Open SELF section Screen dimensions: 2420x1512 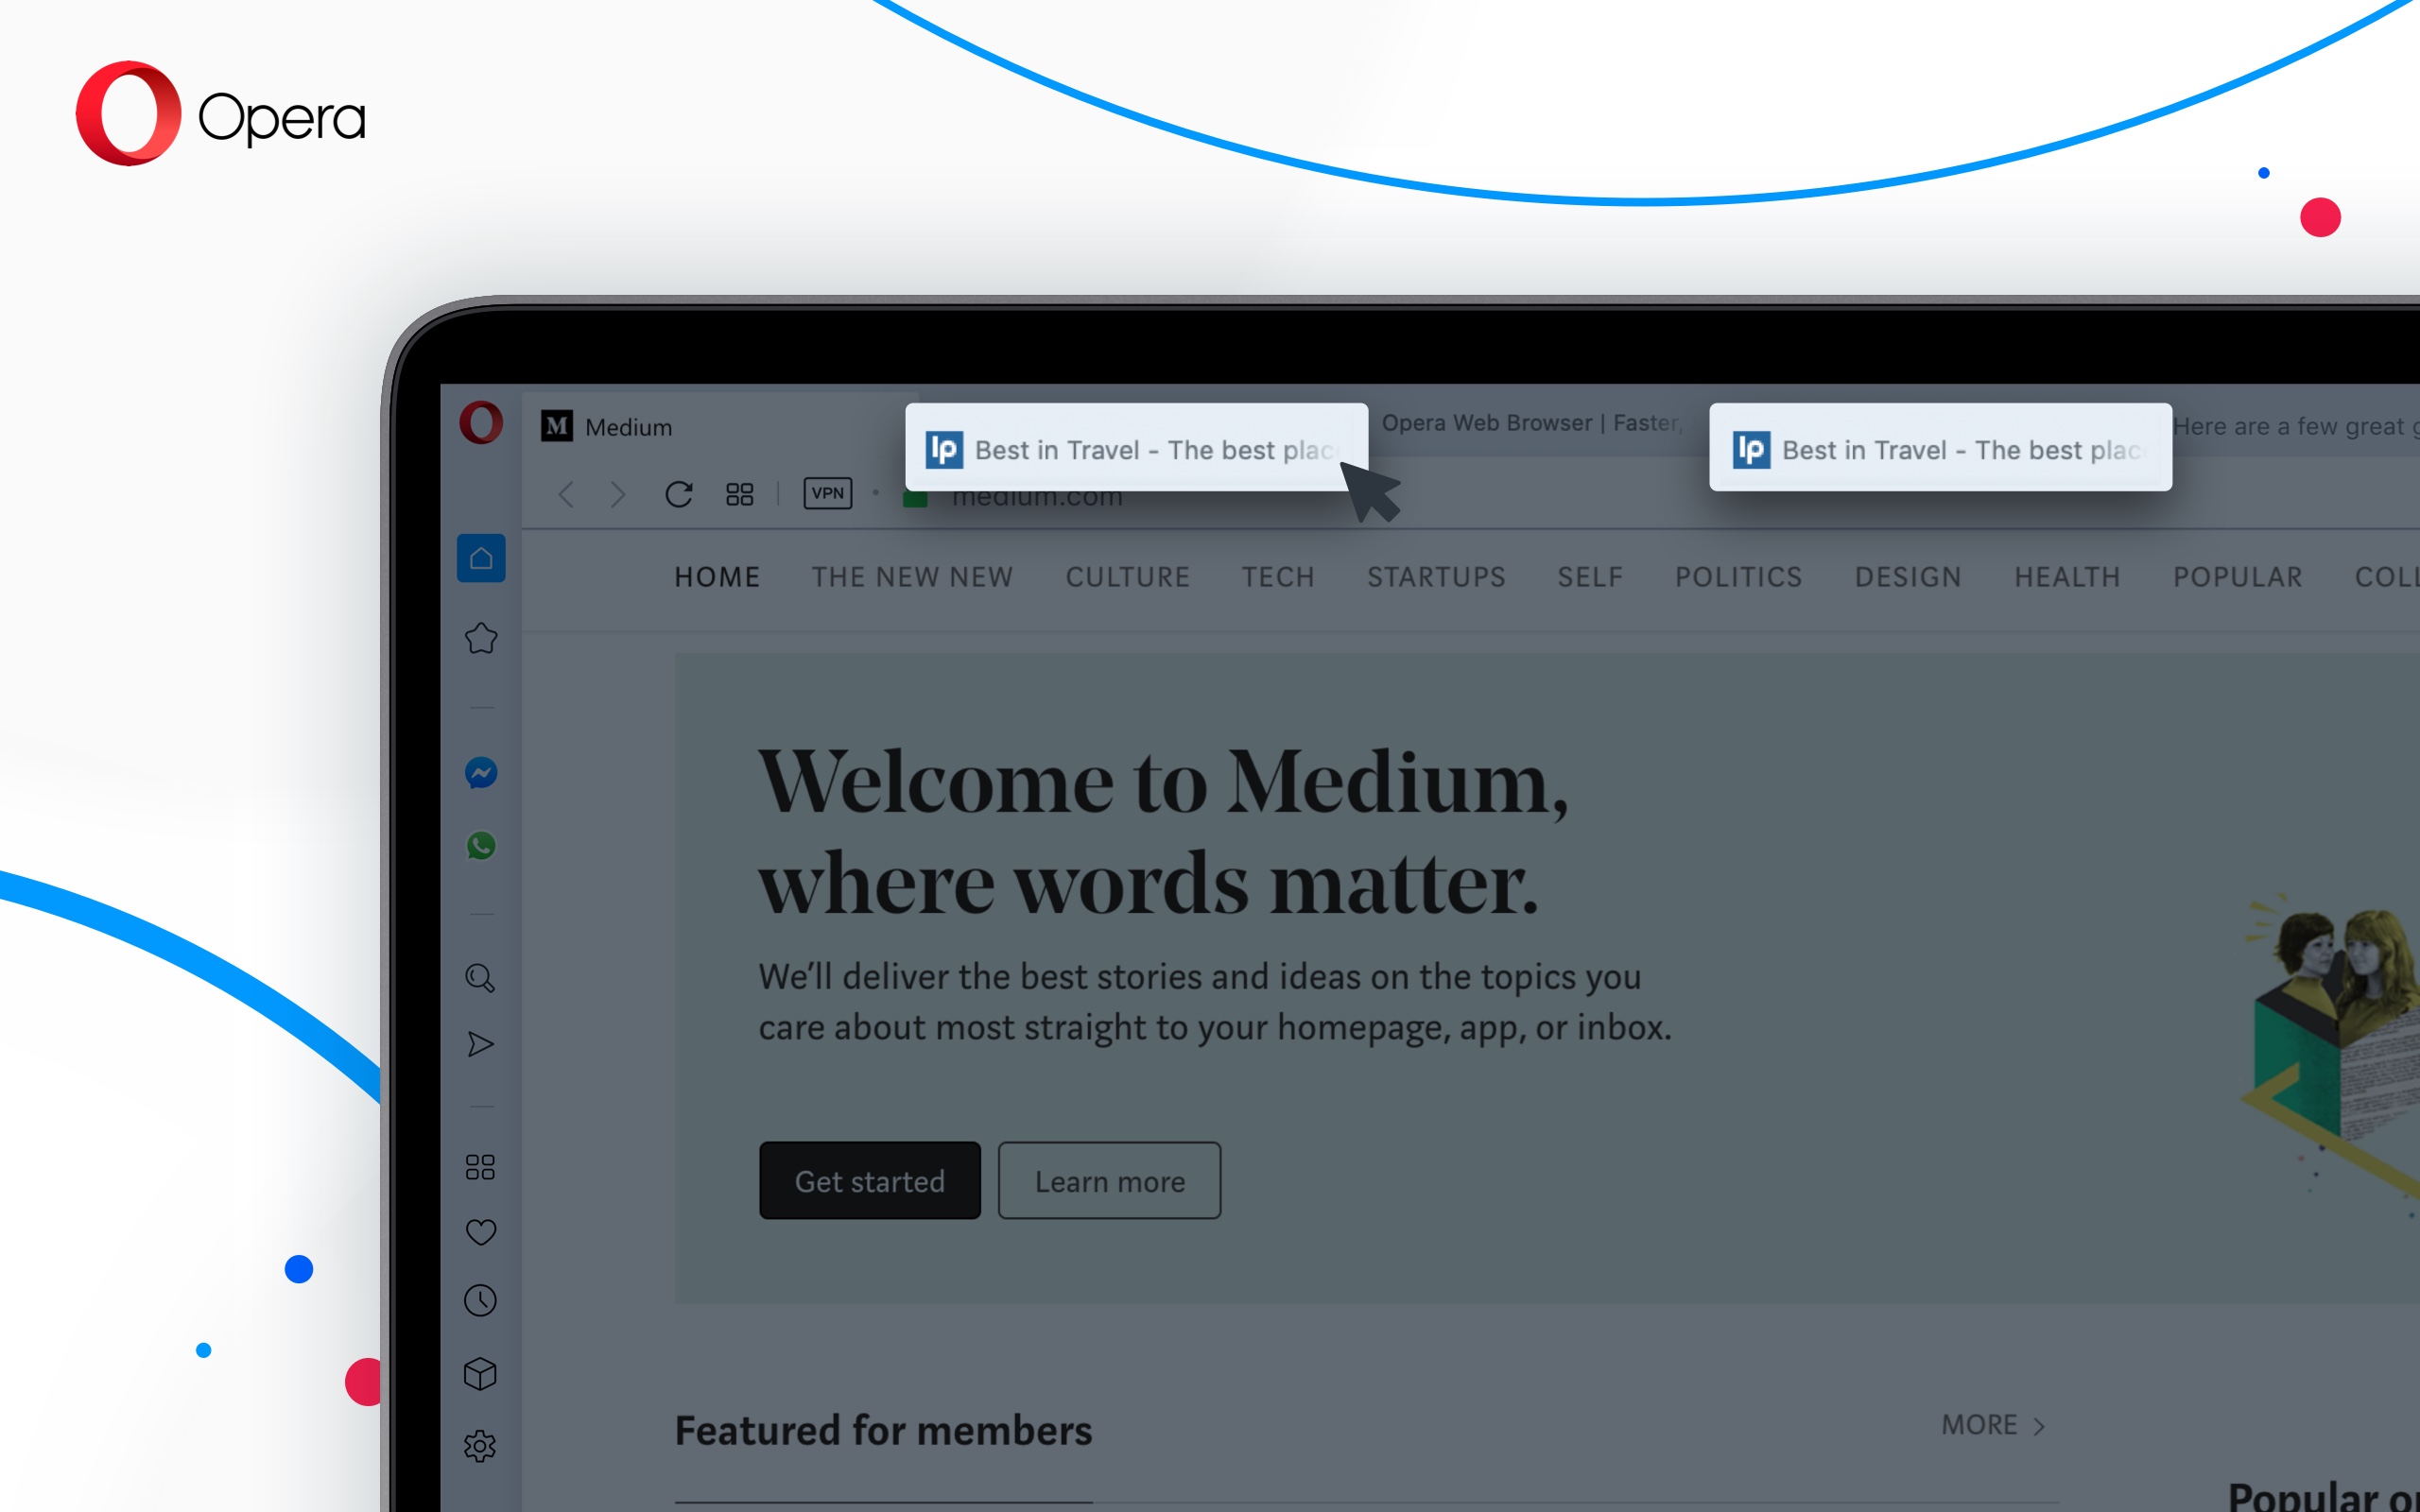coord(1590,577)
